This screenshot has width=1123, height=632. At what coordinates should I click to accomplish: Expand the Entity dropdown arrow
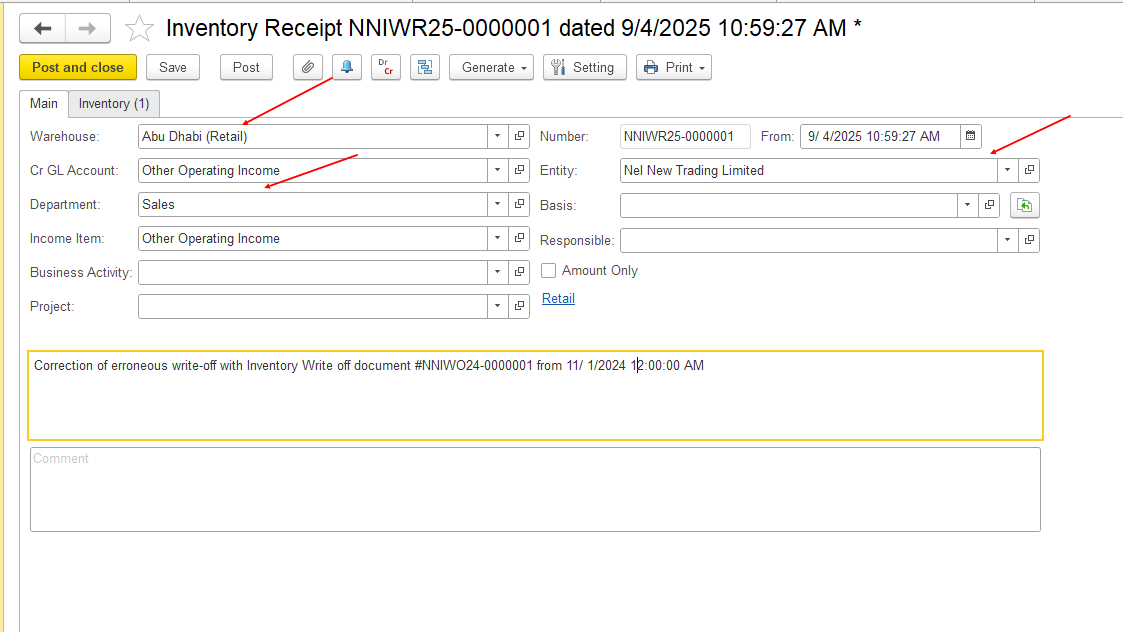tap(1007, 170)
